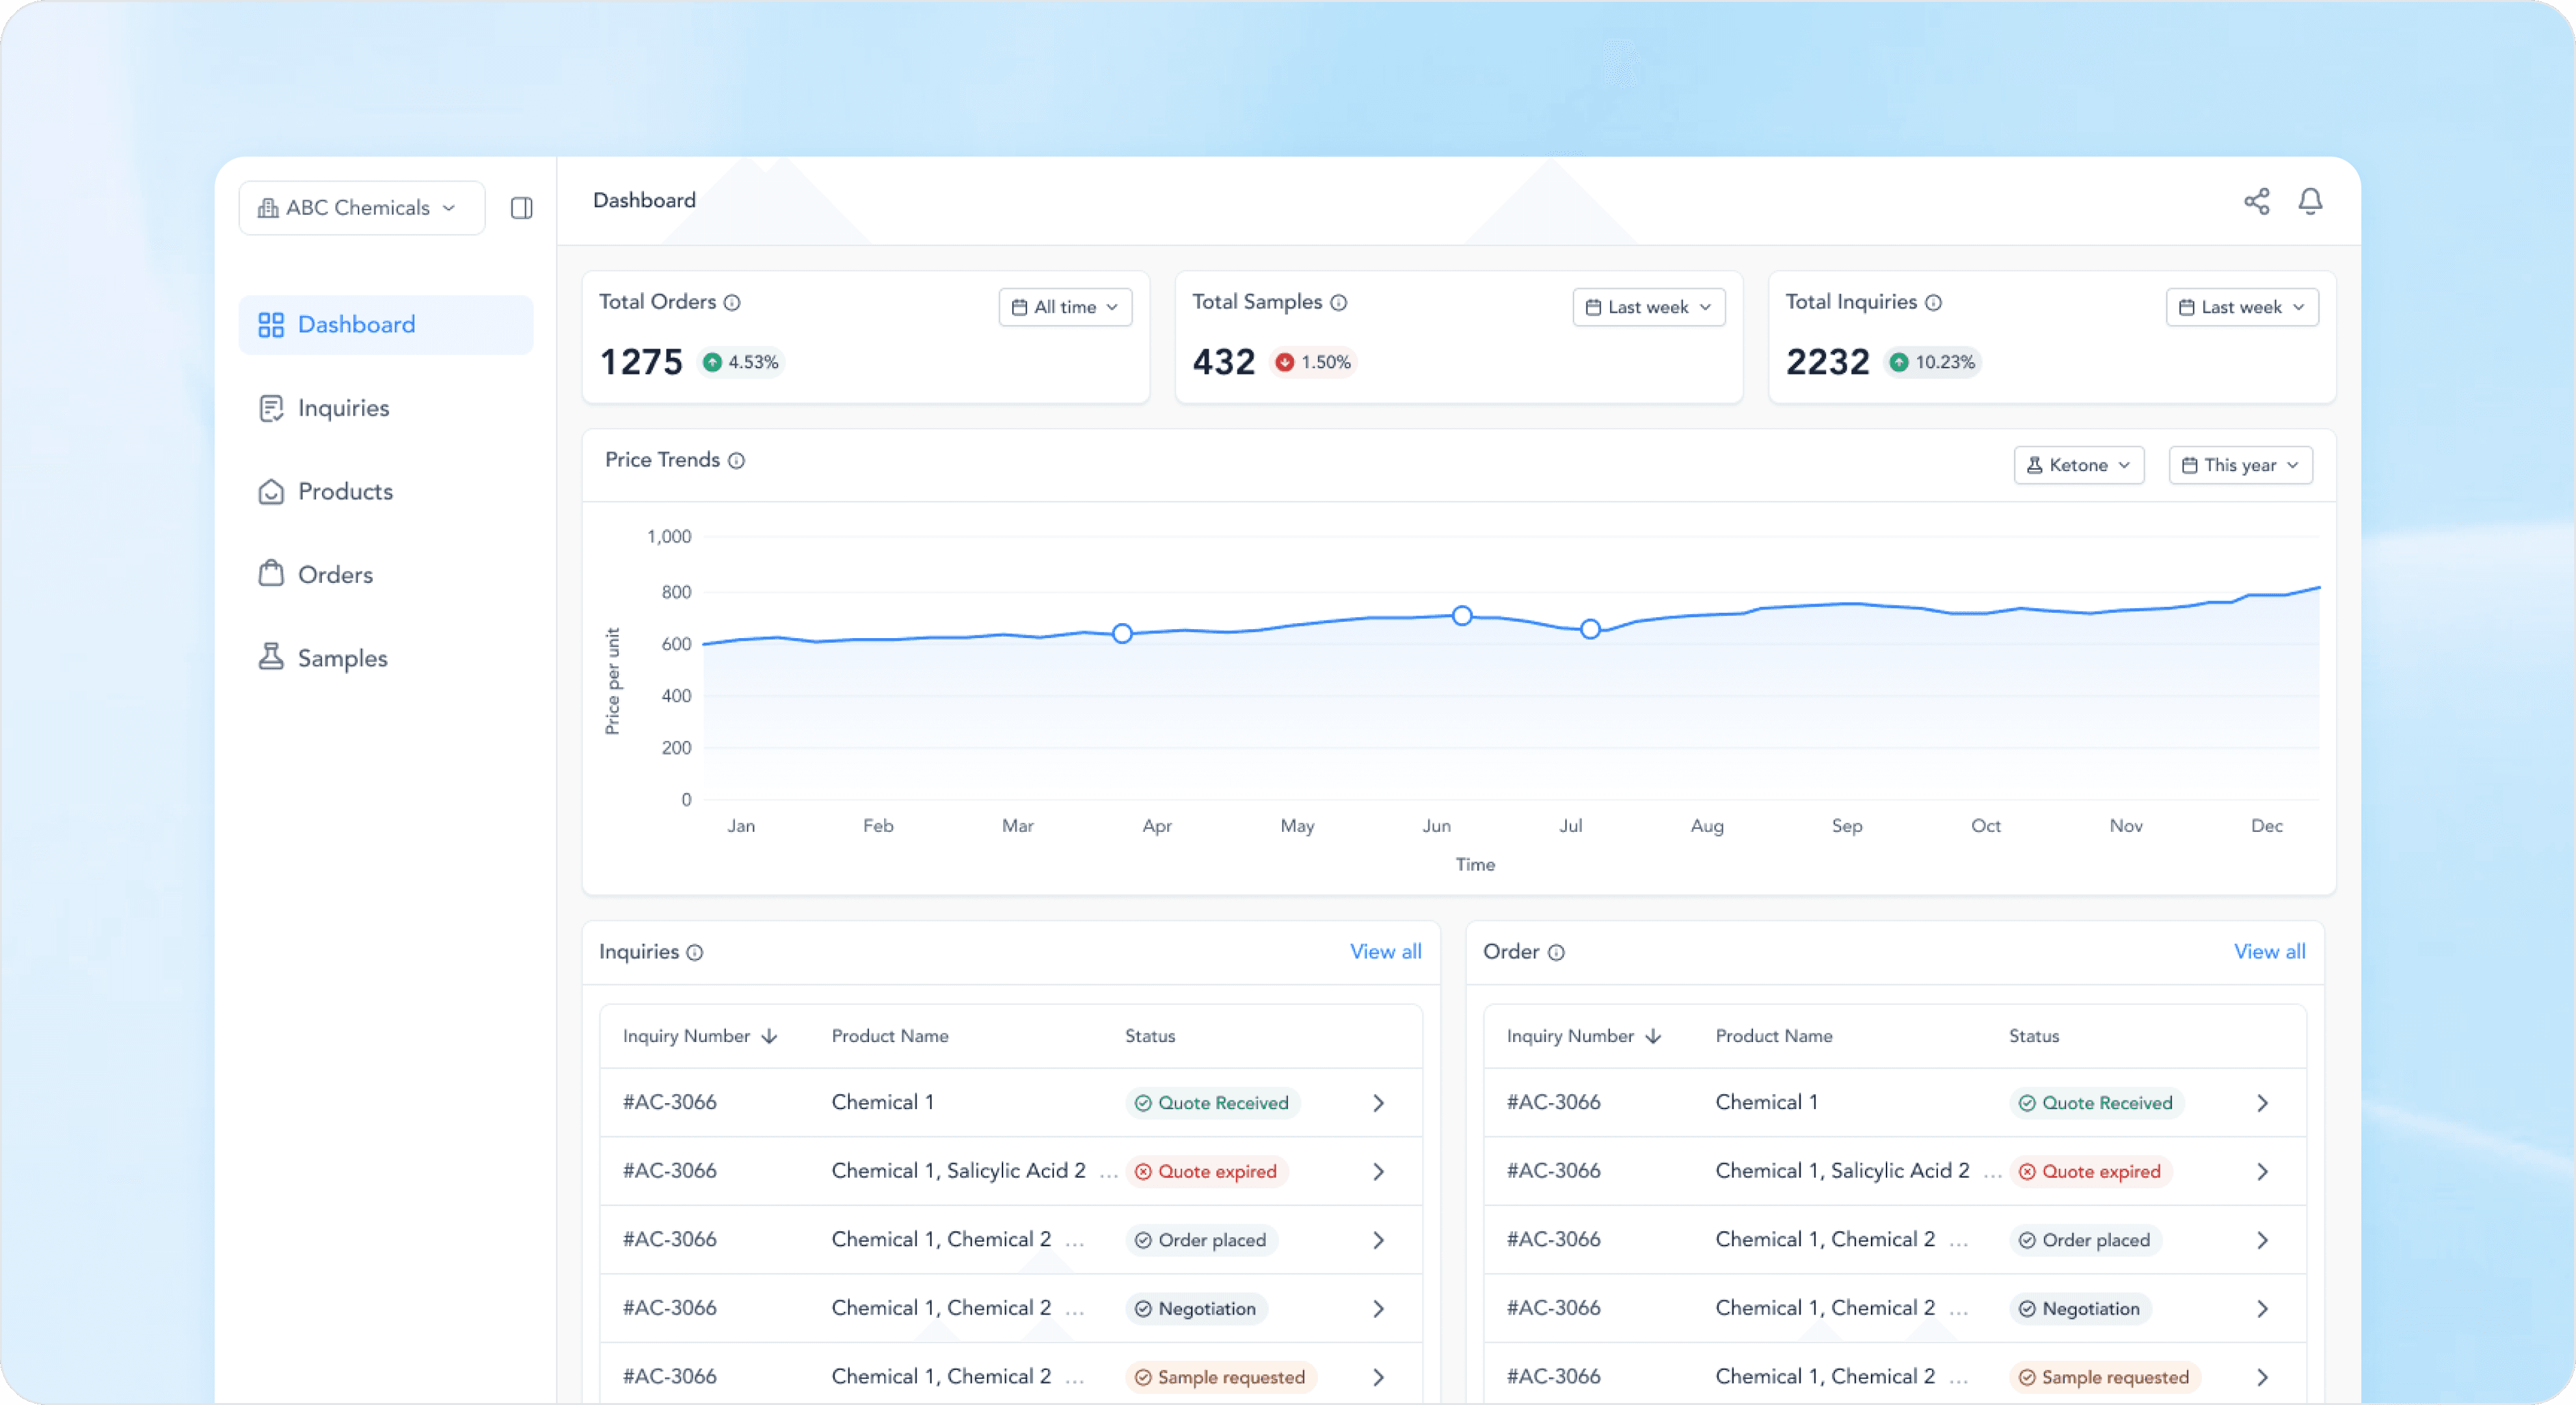Click the share icon in header
Image resolution: width=2576 pixels, height=1405 pixels.
(x=2256, y=201)
